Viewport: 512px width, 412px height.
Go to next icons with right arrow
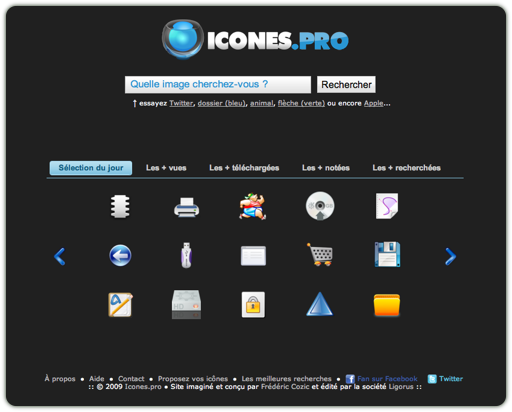[x=450, y=256]
